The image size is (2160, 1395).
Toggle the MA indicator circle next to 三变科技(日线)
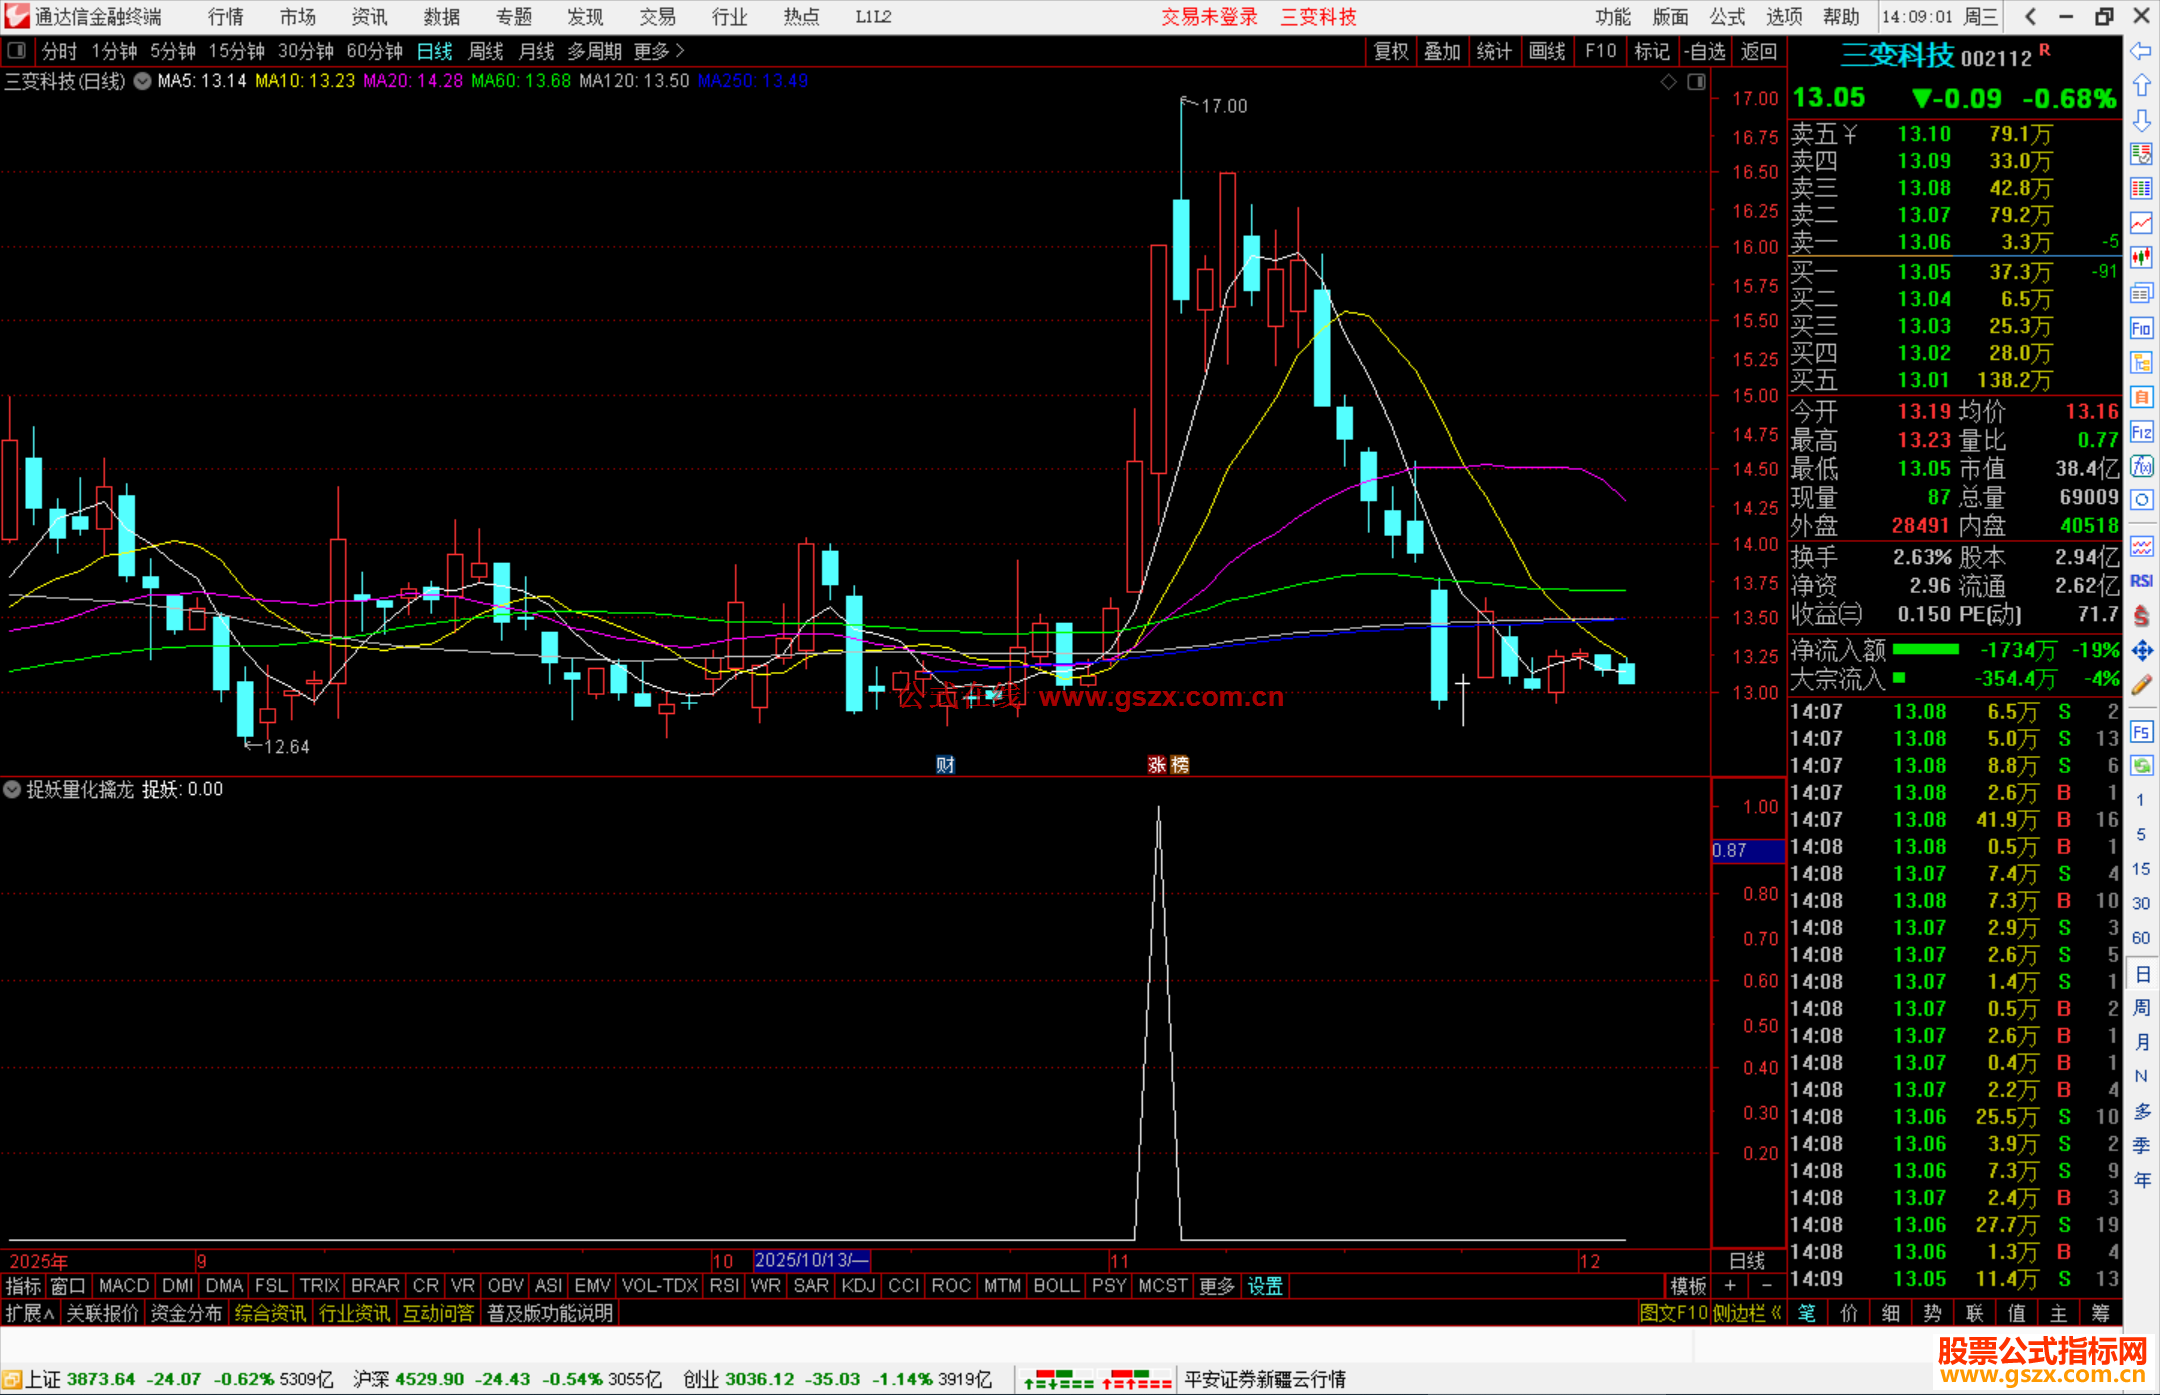[x=143, y=81]
